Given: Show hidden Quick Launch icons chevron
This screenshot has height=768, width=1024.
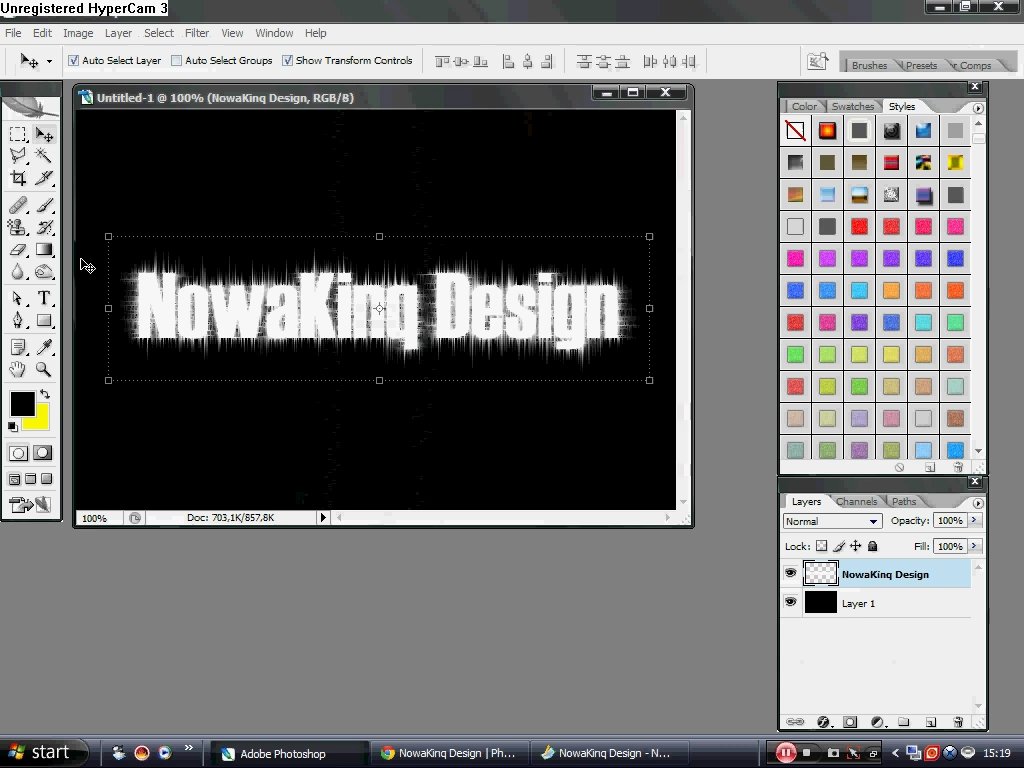Looking at the screenshot, I should pos(189,748).
